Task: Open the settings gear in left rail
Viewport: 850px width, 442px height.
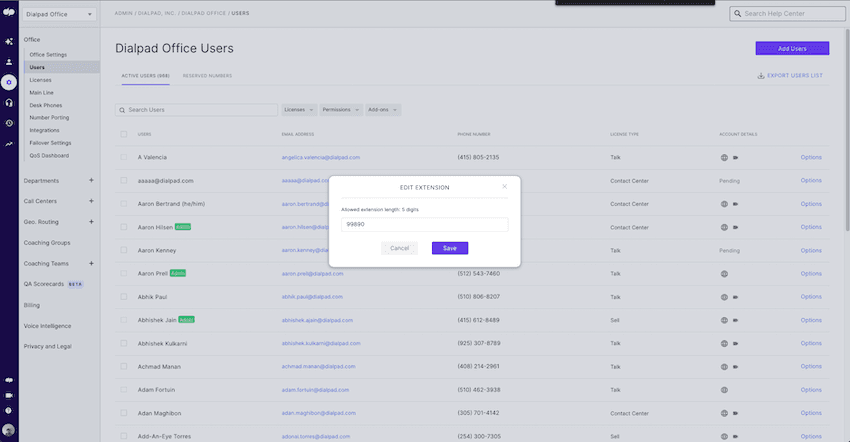Action: (8, 82)
